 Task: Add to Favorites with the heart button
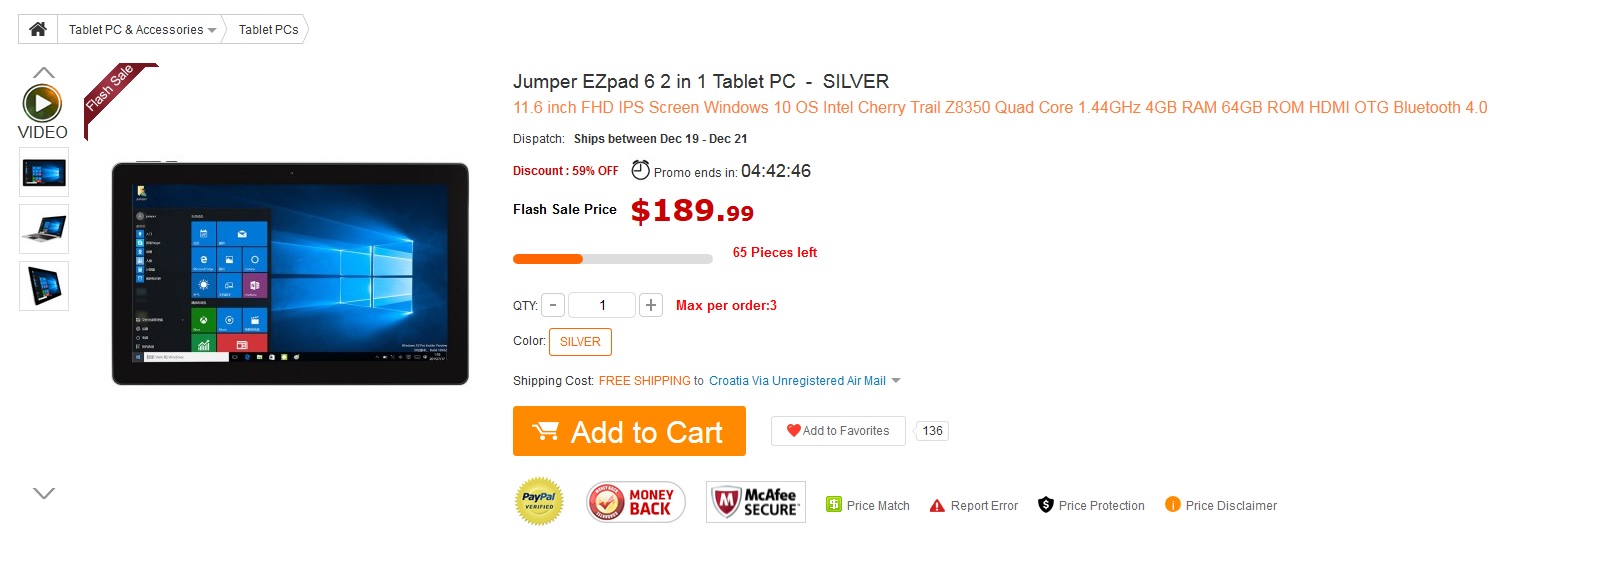[x=838, y=431]
